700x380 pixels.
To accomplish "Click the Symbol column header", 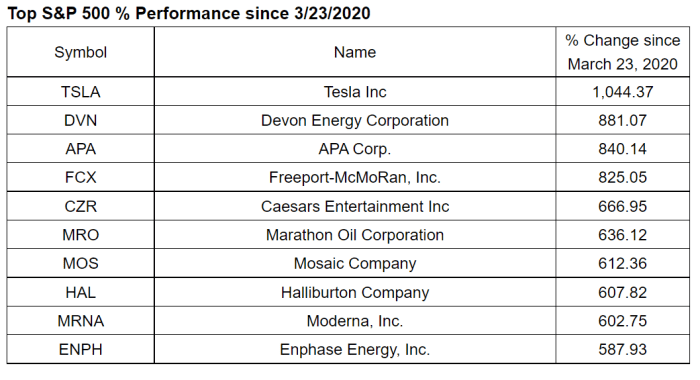I will (80, 52).
